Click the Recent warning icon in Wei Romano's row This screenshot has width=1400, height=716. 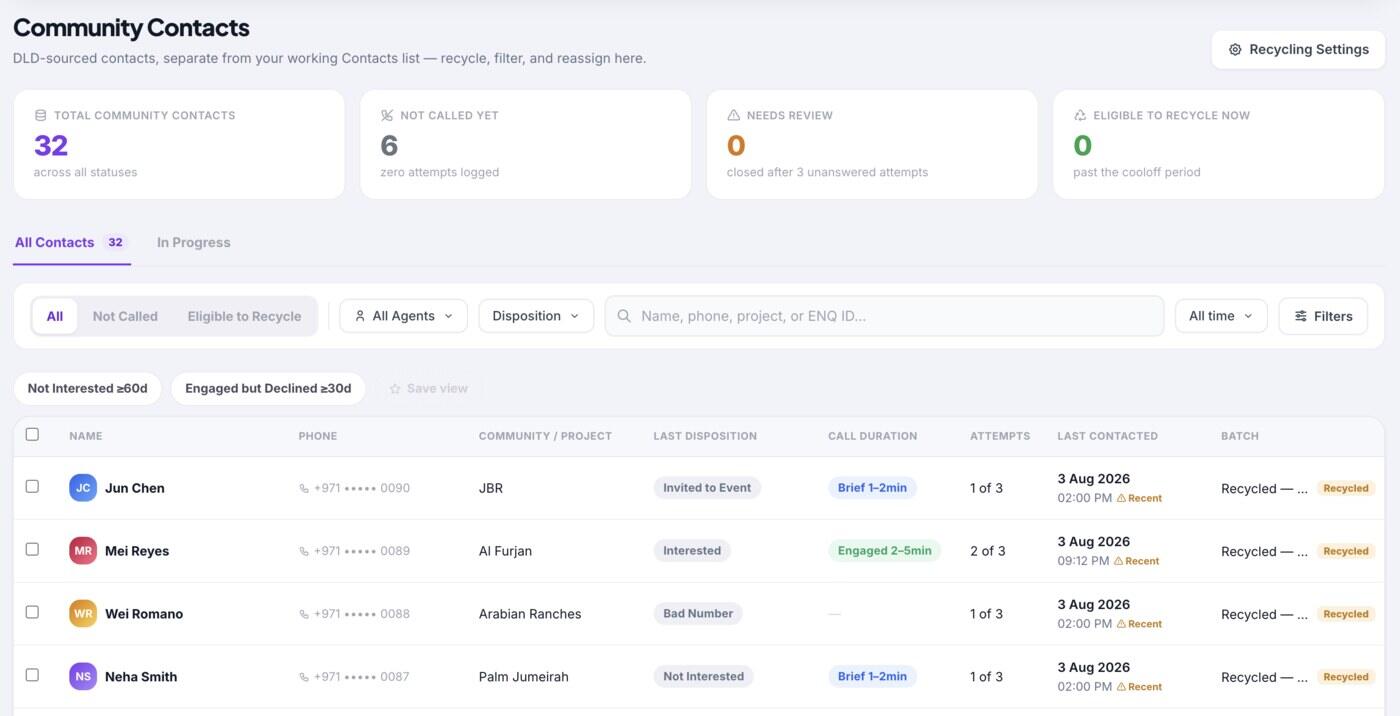tap(1121, 624)
